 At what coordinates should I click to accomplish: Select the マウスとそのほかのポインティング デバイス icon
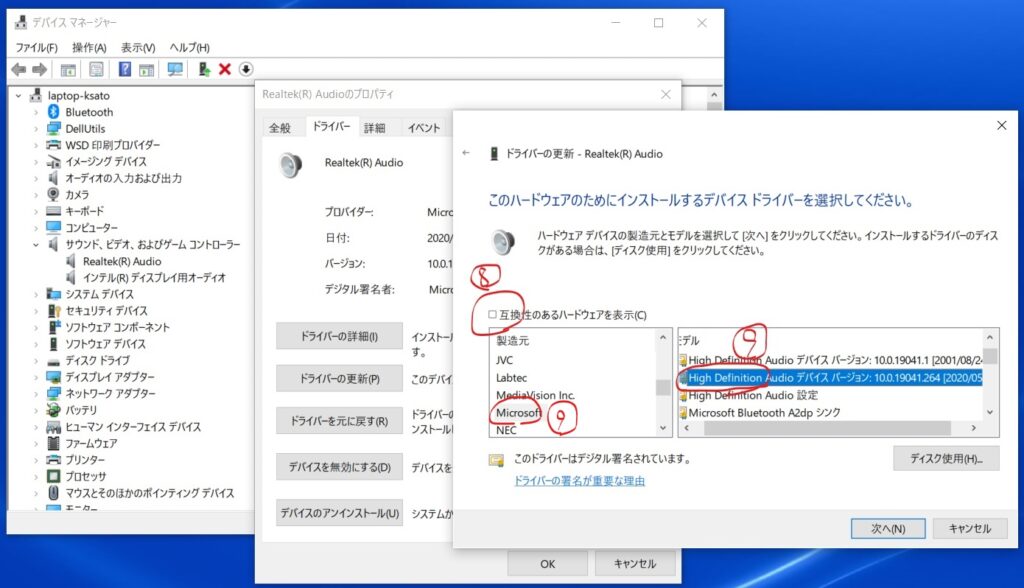pos(54,493)
